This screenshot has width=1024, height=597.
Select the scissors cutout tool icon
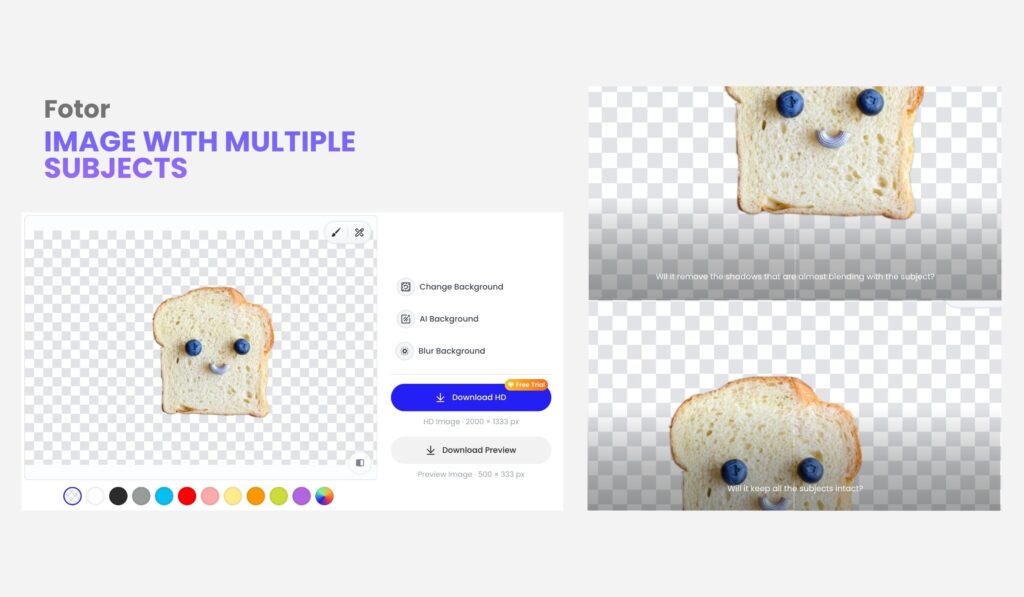pos(359,233)
